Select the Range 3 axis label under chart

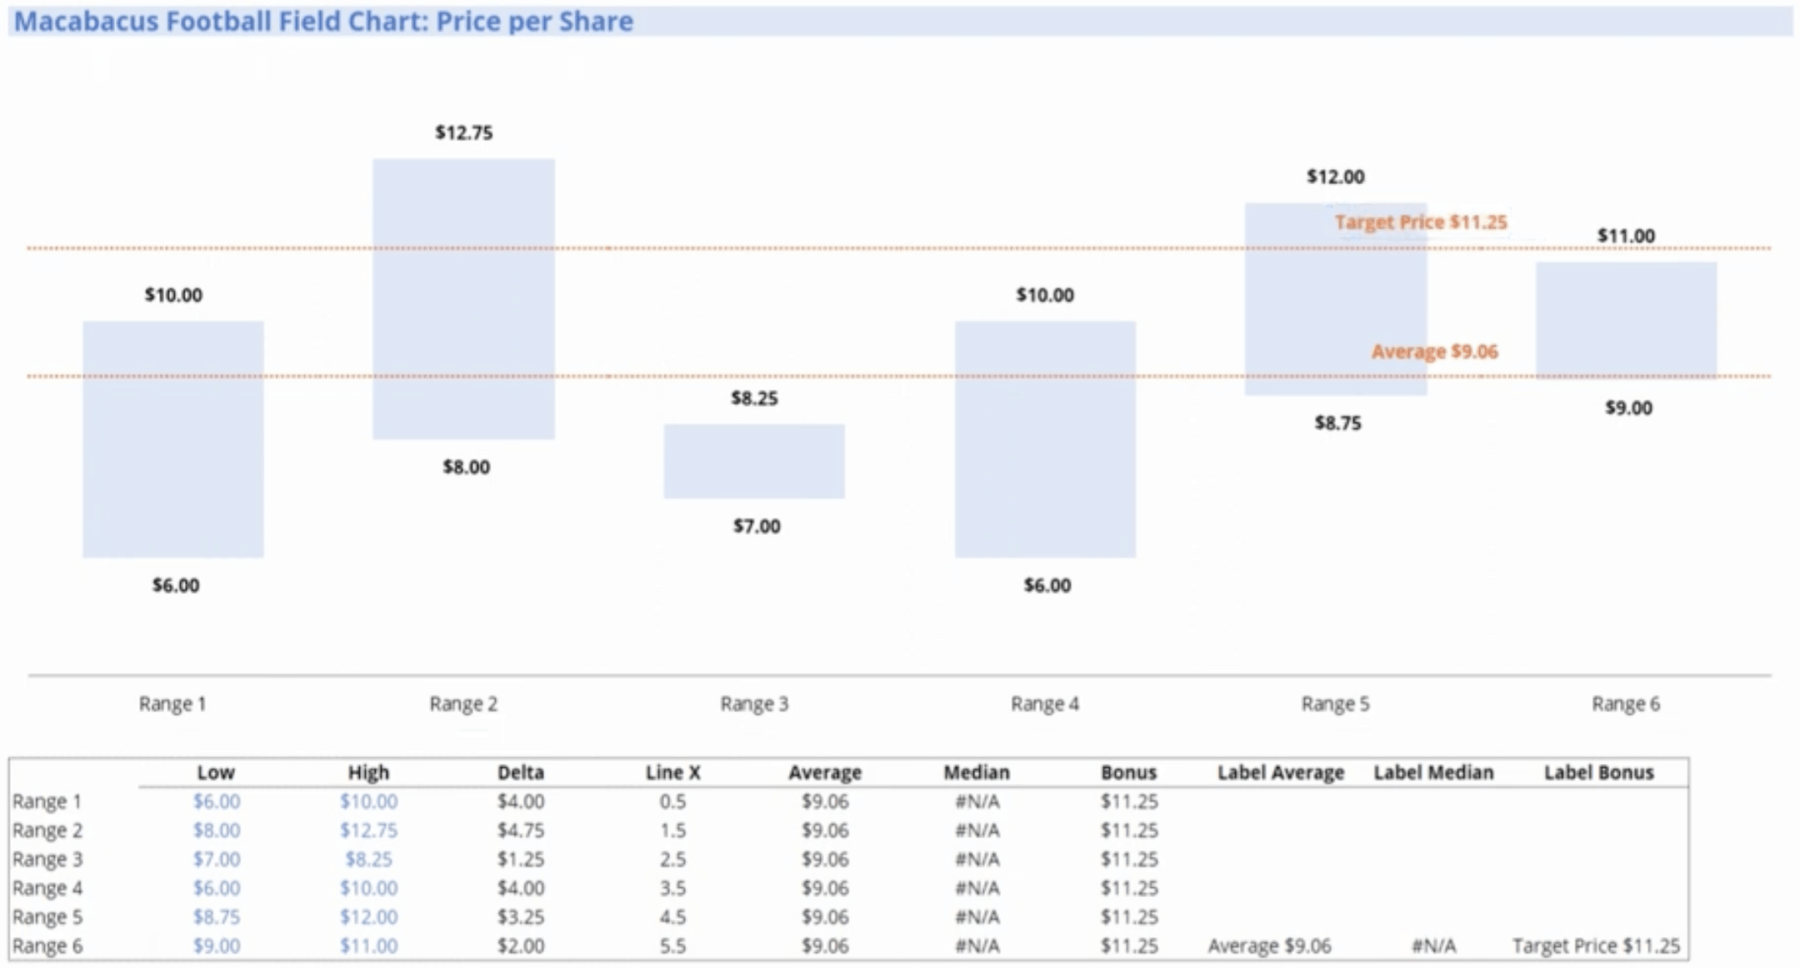click(x=754, y=704)
